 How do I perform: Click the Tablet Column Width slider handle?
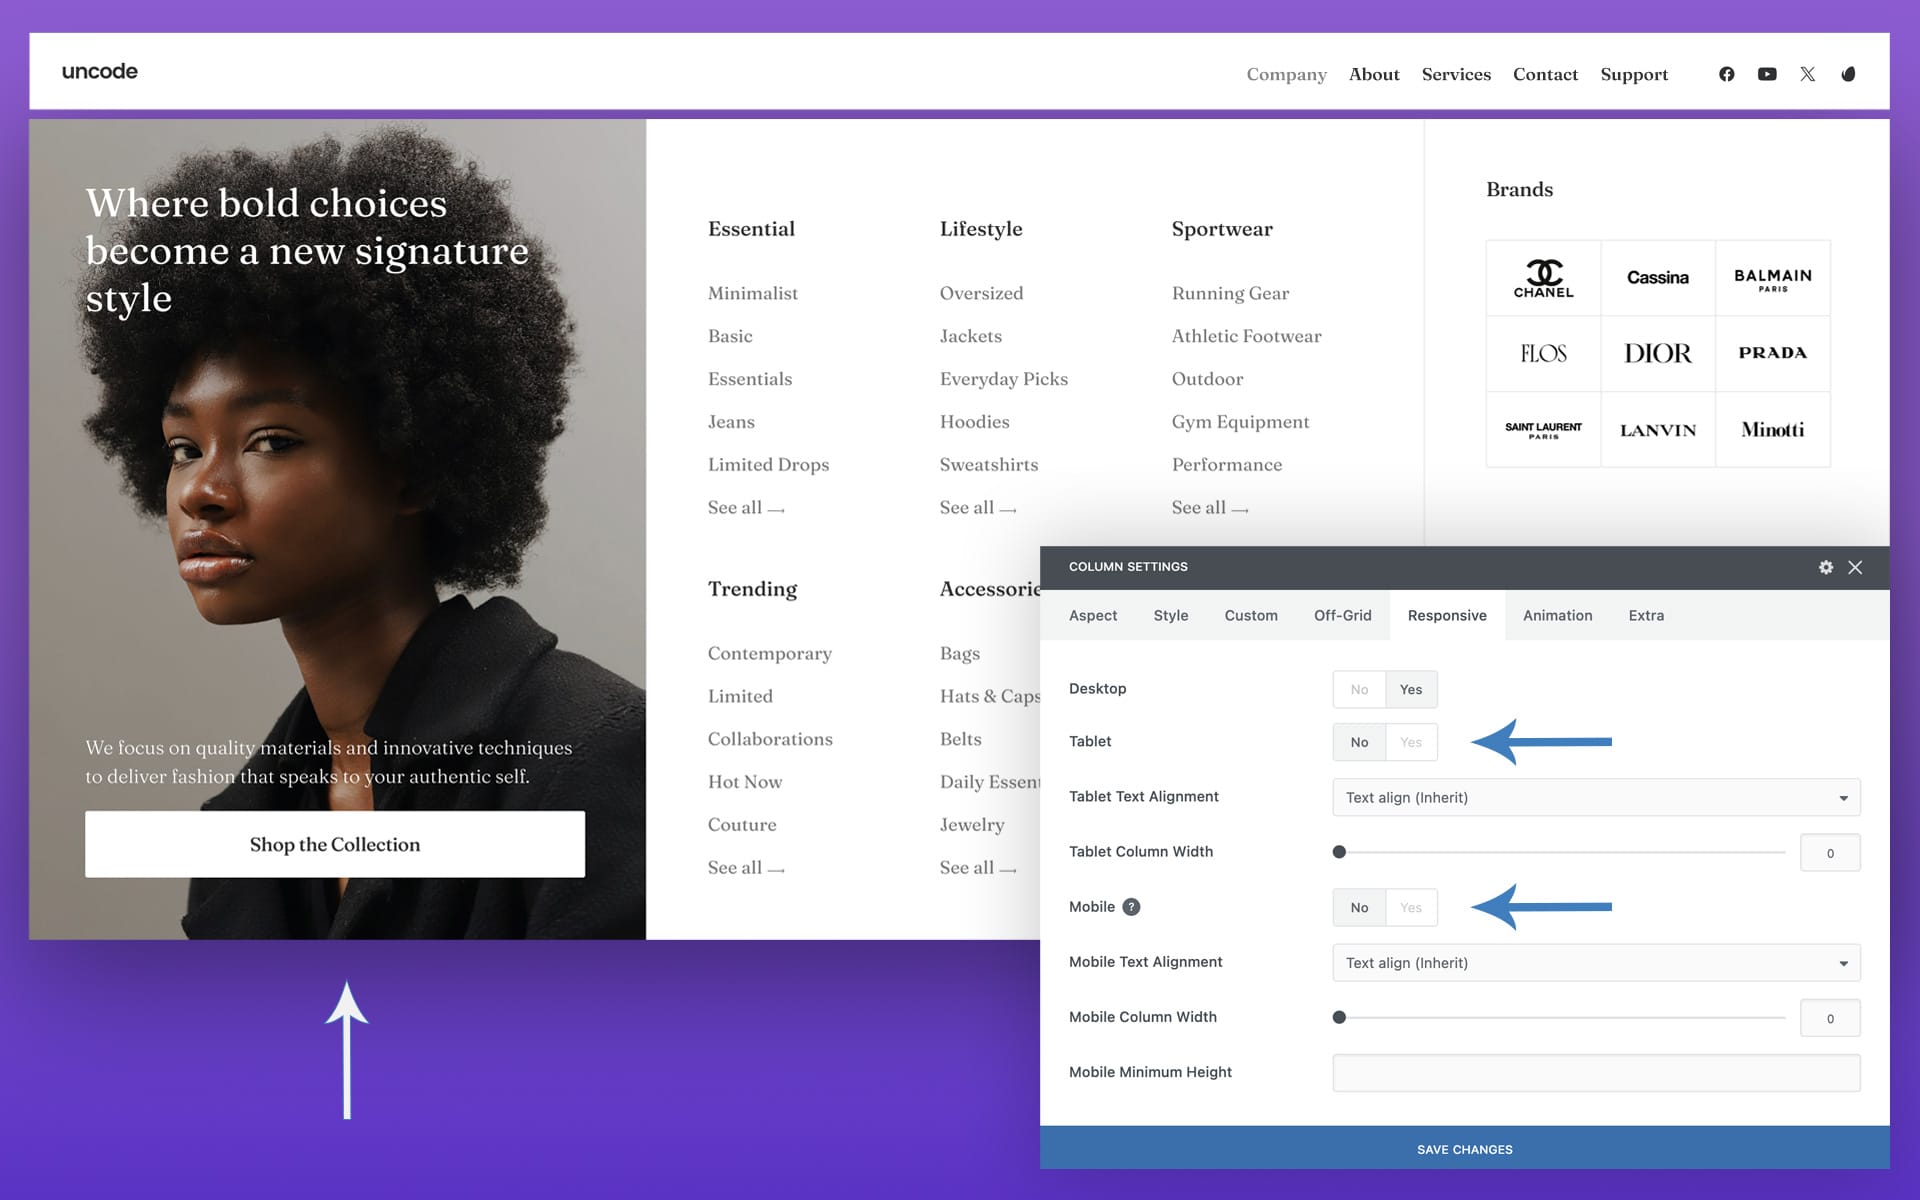(1339, 852)
